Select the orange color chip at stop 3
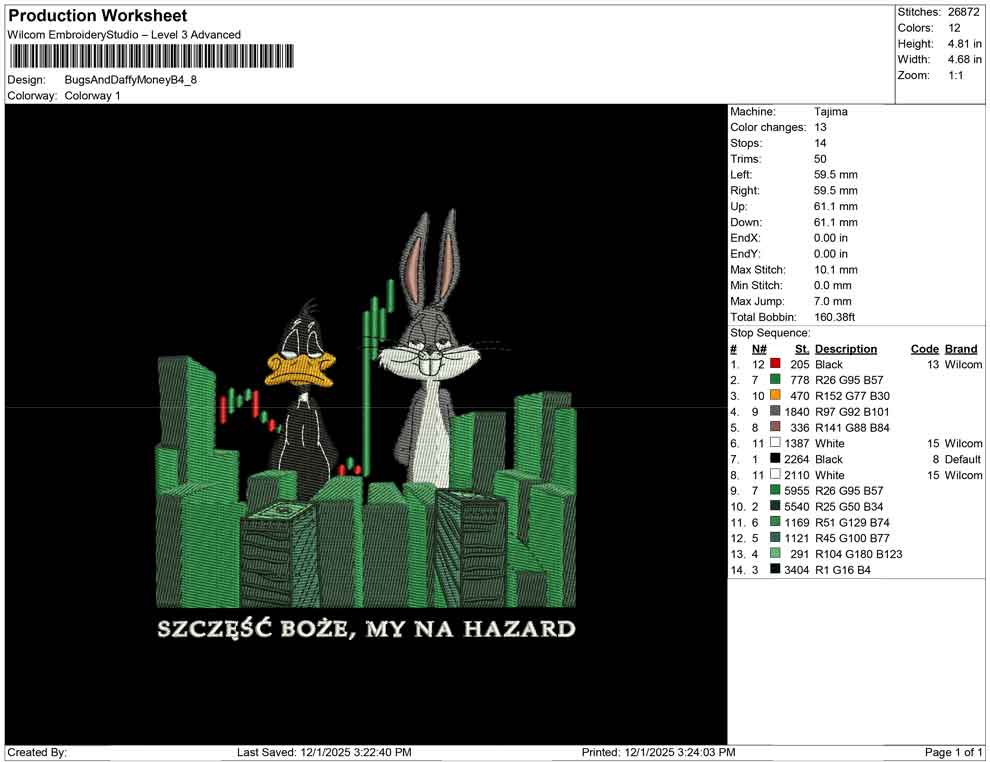 [x=775, y=396]
